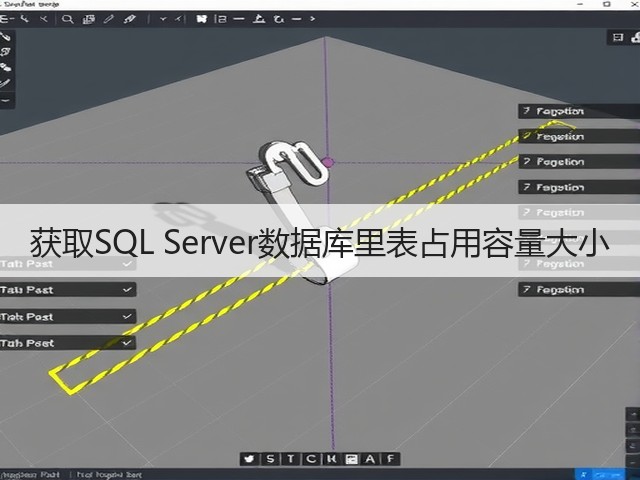Collapse the left vertical toolbar with bottom dash
The width and height of the screenshot is (640, 480).
coord(6,100)
